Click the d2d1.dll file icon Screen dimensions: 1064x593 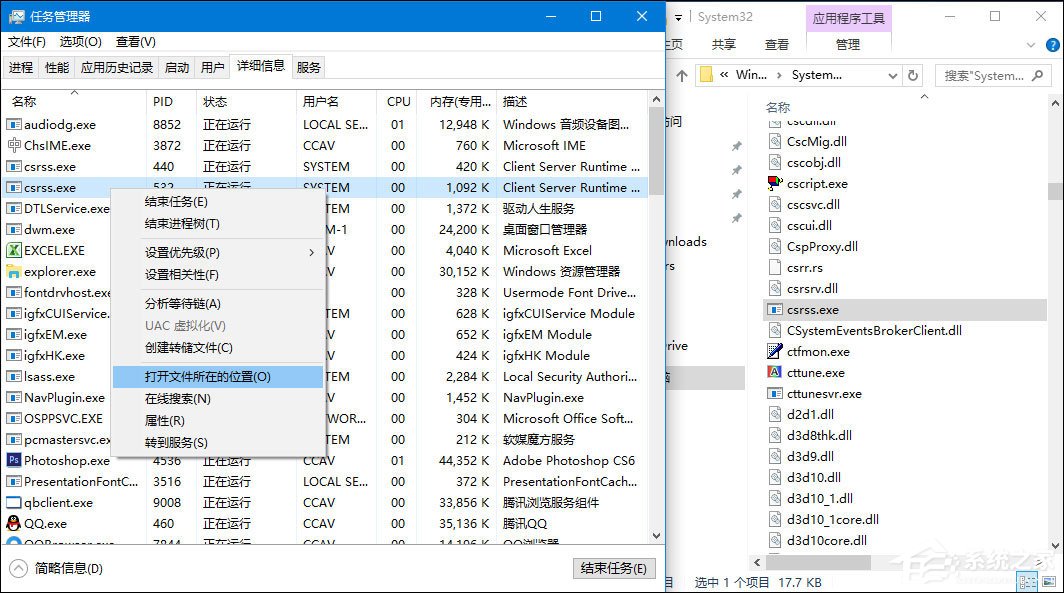pyautogui.click(x=775, y=414)
